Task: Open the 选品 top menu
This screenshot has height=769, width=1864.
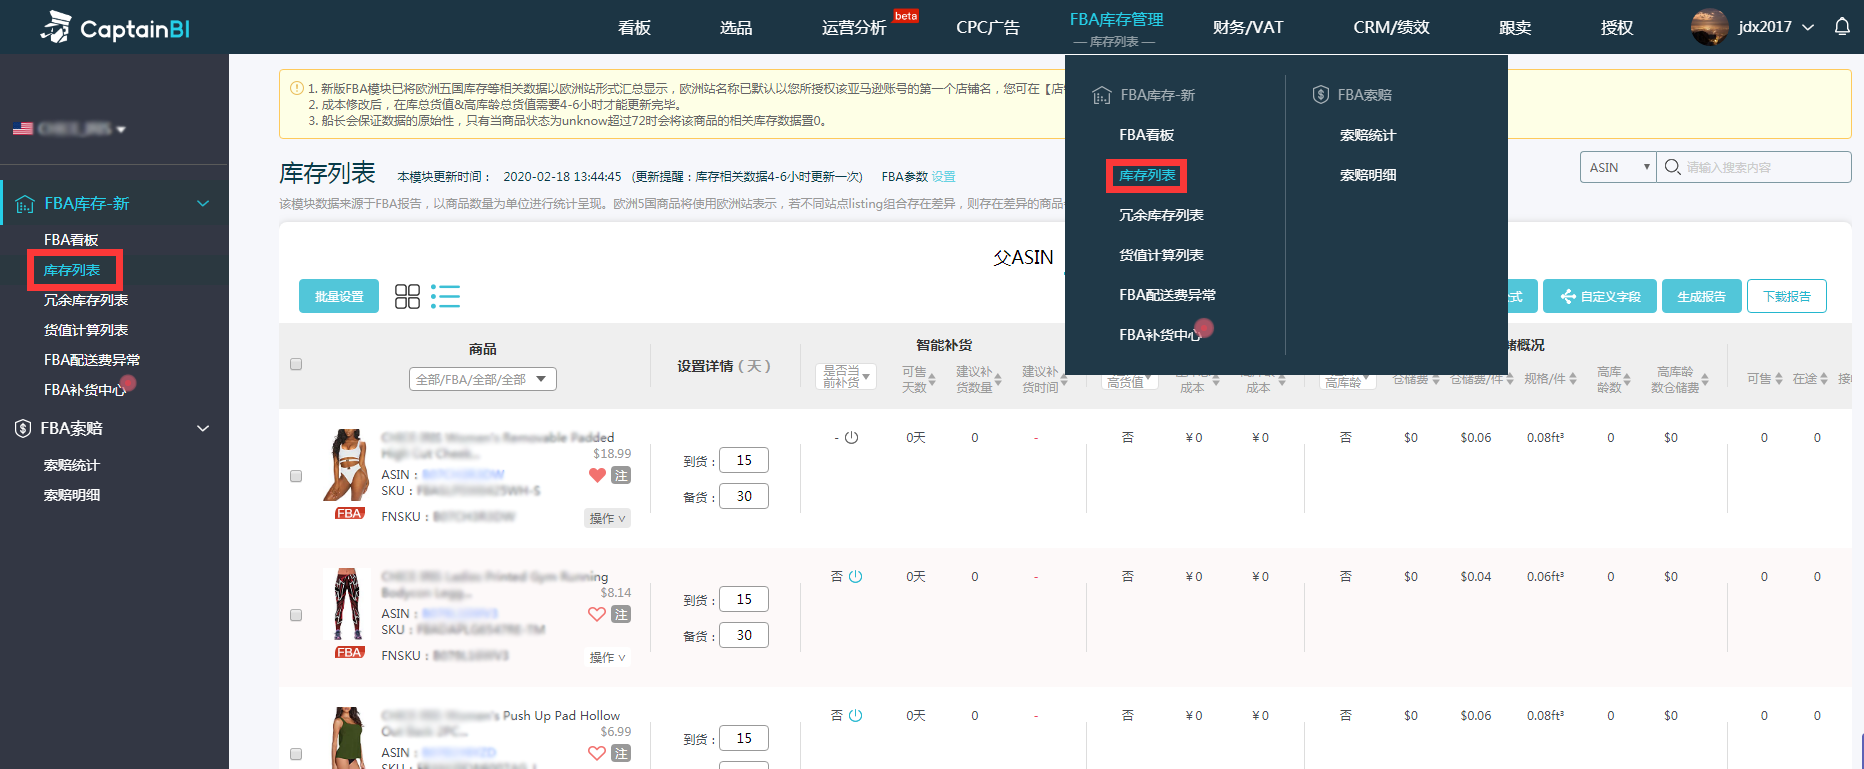Action: click(x=736, y=27)
